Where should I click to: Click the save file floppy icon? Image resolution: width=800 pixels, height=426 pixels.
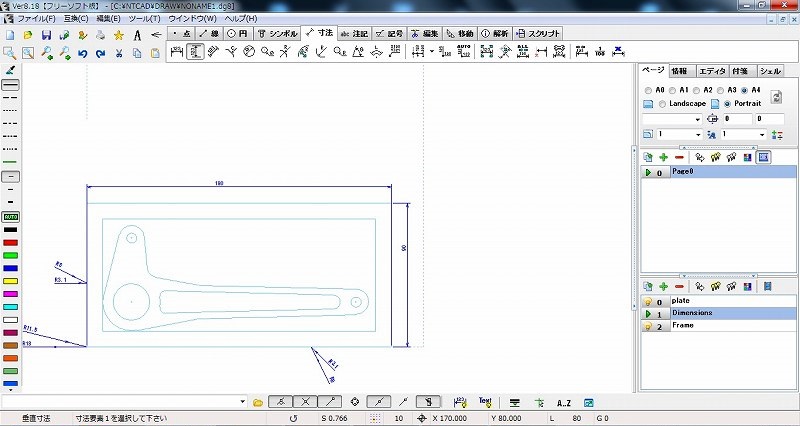click(46, 34)
